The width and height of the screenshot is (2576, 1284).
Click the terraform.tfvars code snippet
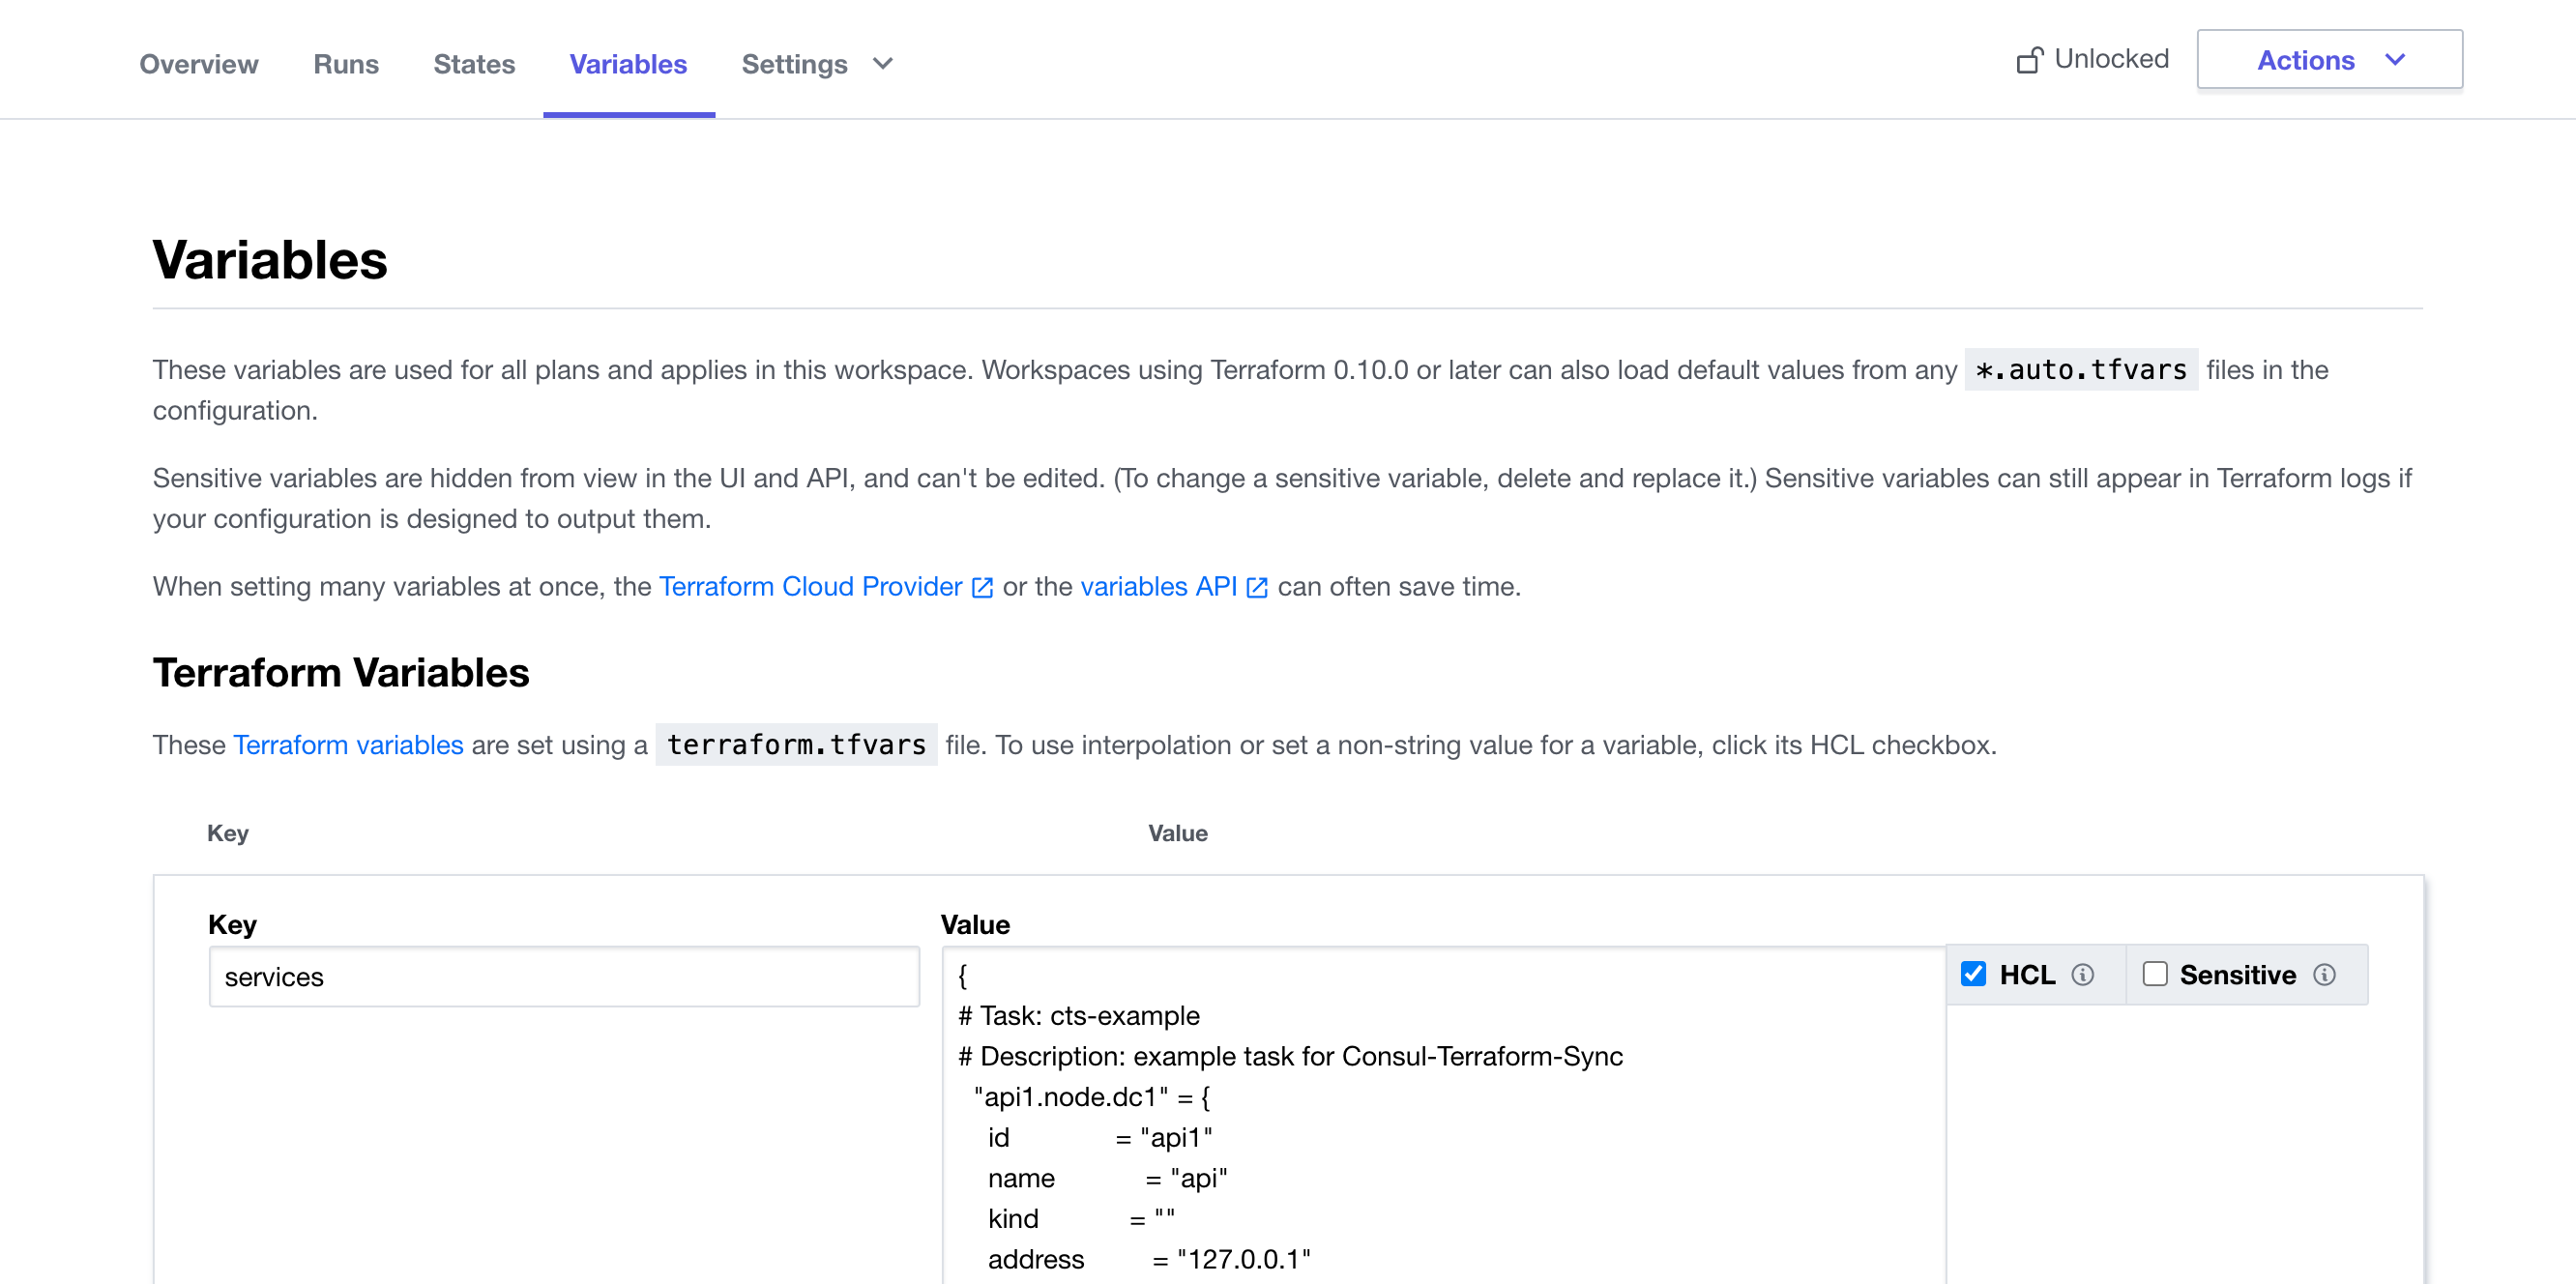coord(796,745)
